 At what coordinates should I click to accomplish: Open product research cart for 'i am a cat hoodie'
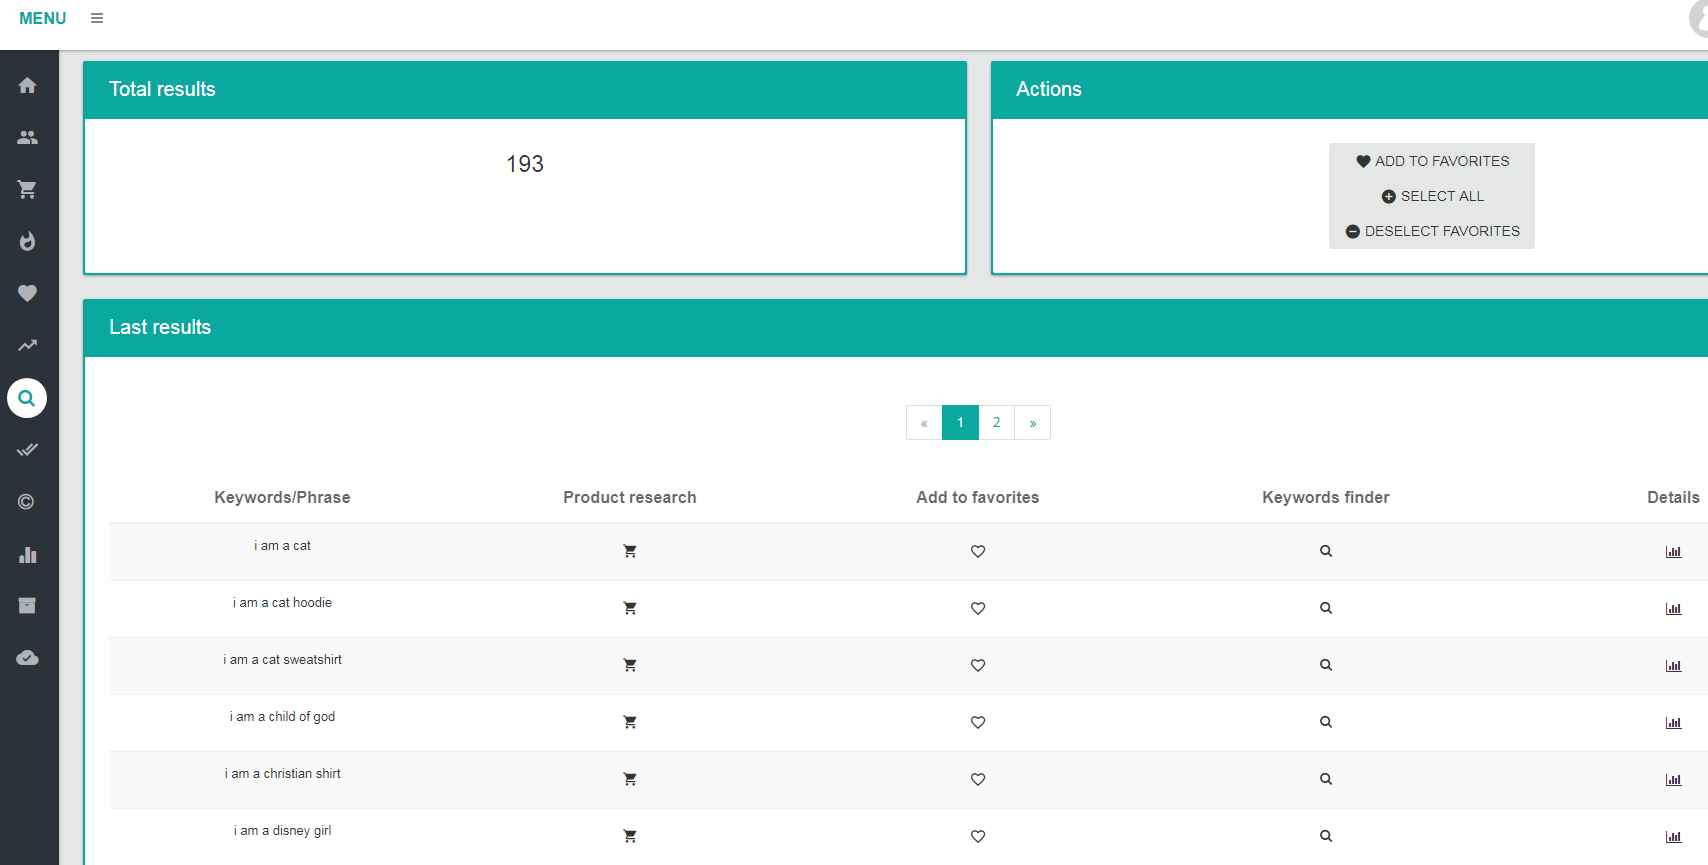(630, 608)
